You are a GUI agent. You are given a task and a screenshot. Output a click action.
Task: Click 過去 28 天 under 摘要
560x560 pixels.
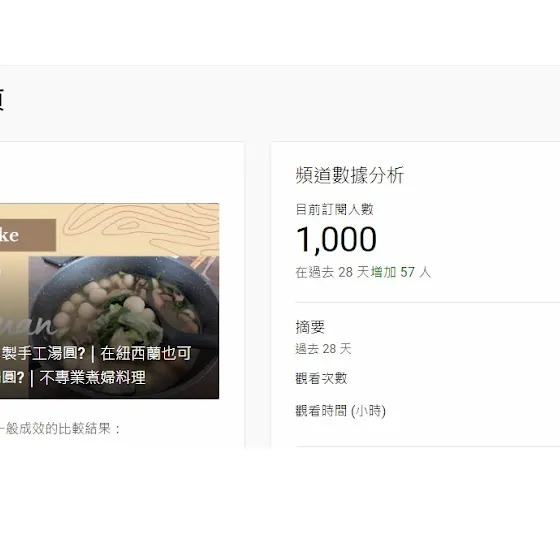(323, 349)
